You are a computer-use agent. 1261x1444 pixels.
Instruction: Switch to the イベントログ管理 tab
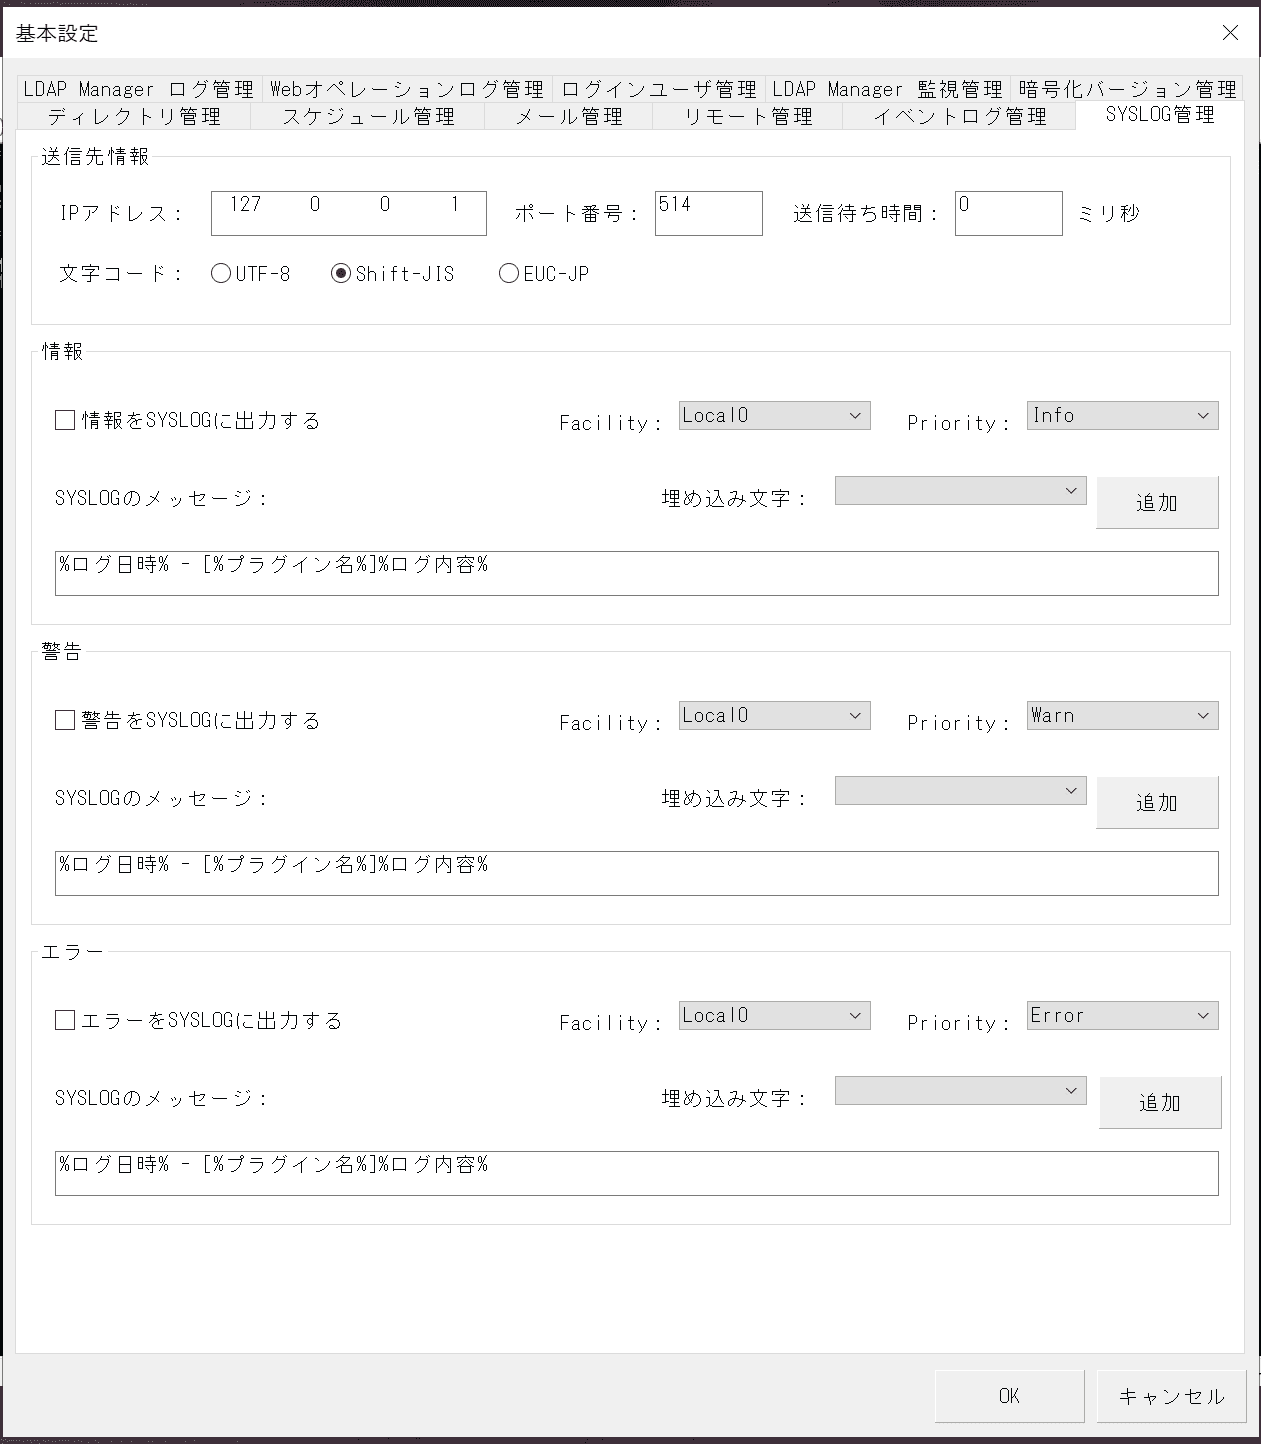point(958,115)
